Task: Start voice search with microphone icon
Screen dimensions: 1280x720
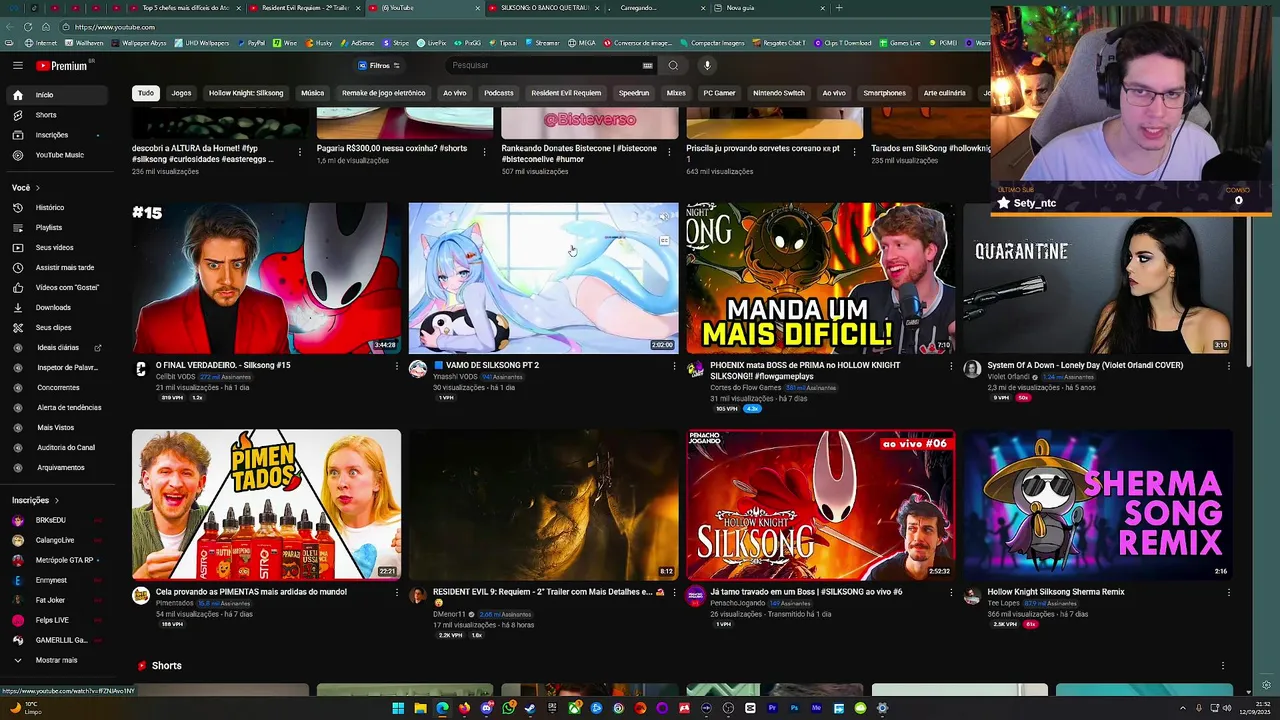Action: (707, 65)
